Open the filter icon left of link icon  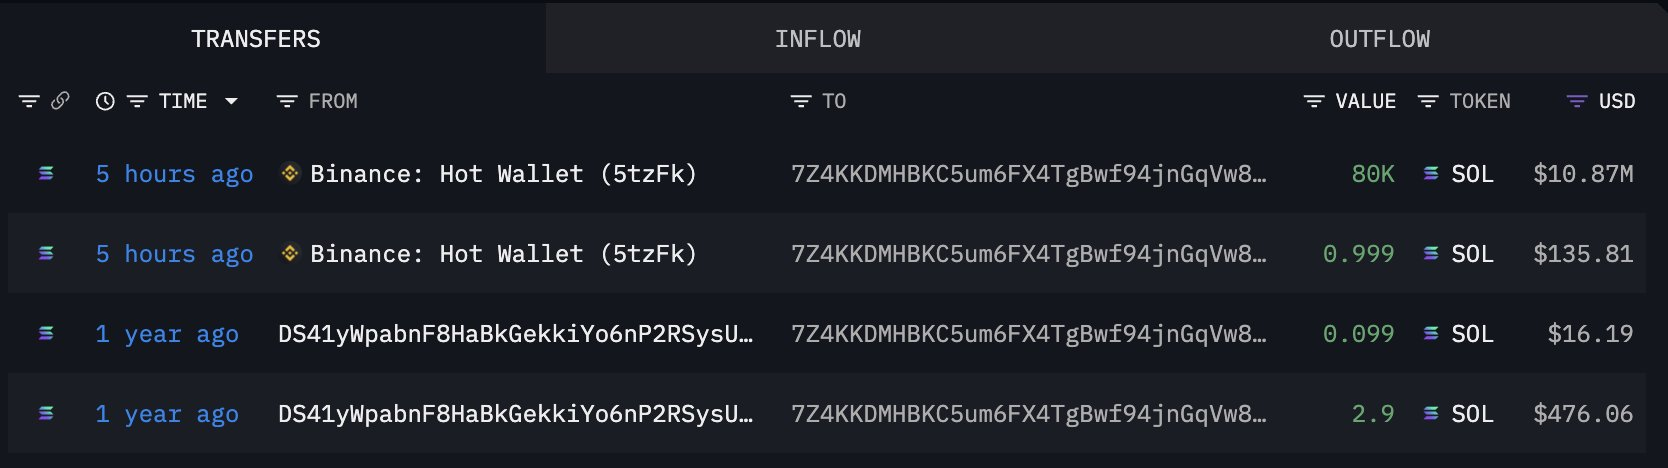29,101
